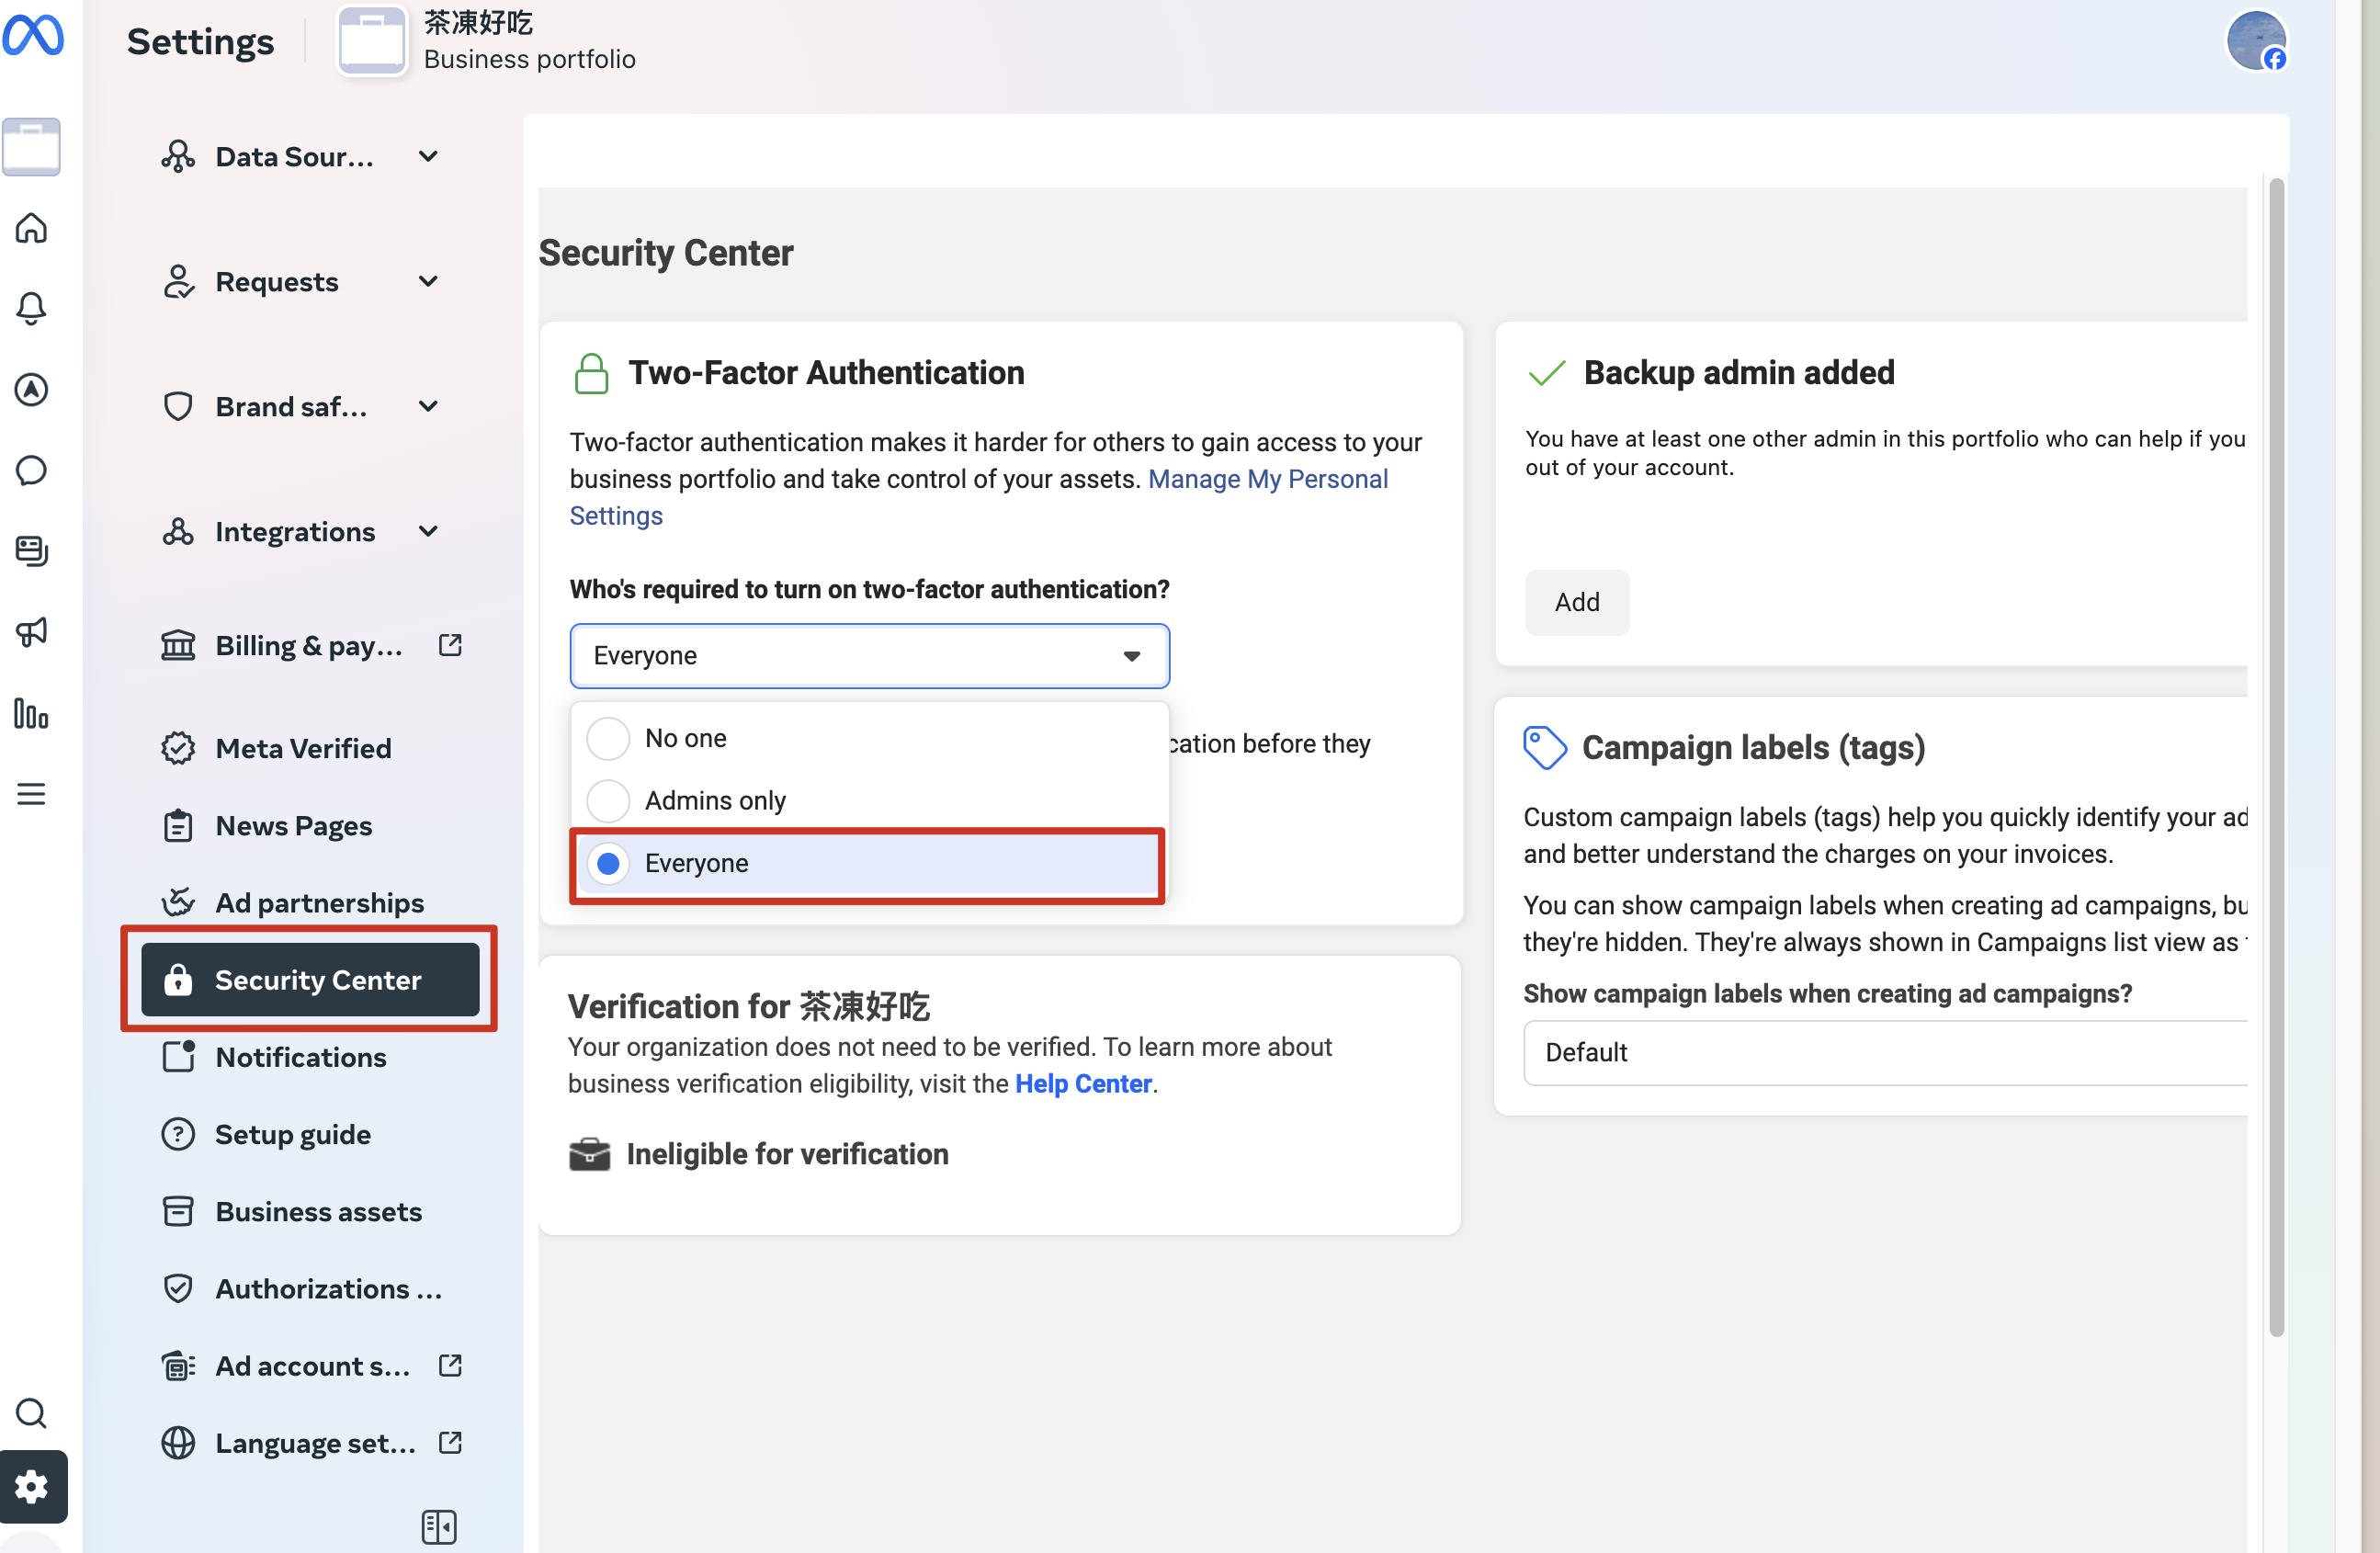Click the Settings title in header
Image resolution: width=2380 pixels, height=1553 pixels.
[201, 42]
